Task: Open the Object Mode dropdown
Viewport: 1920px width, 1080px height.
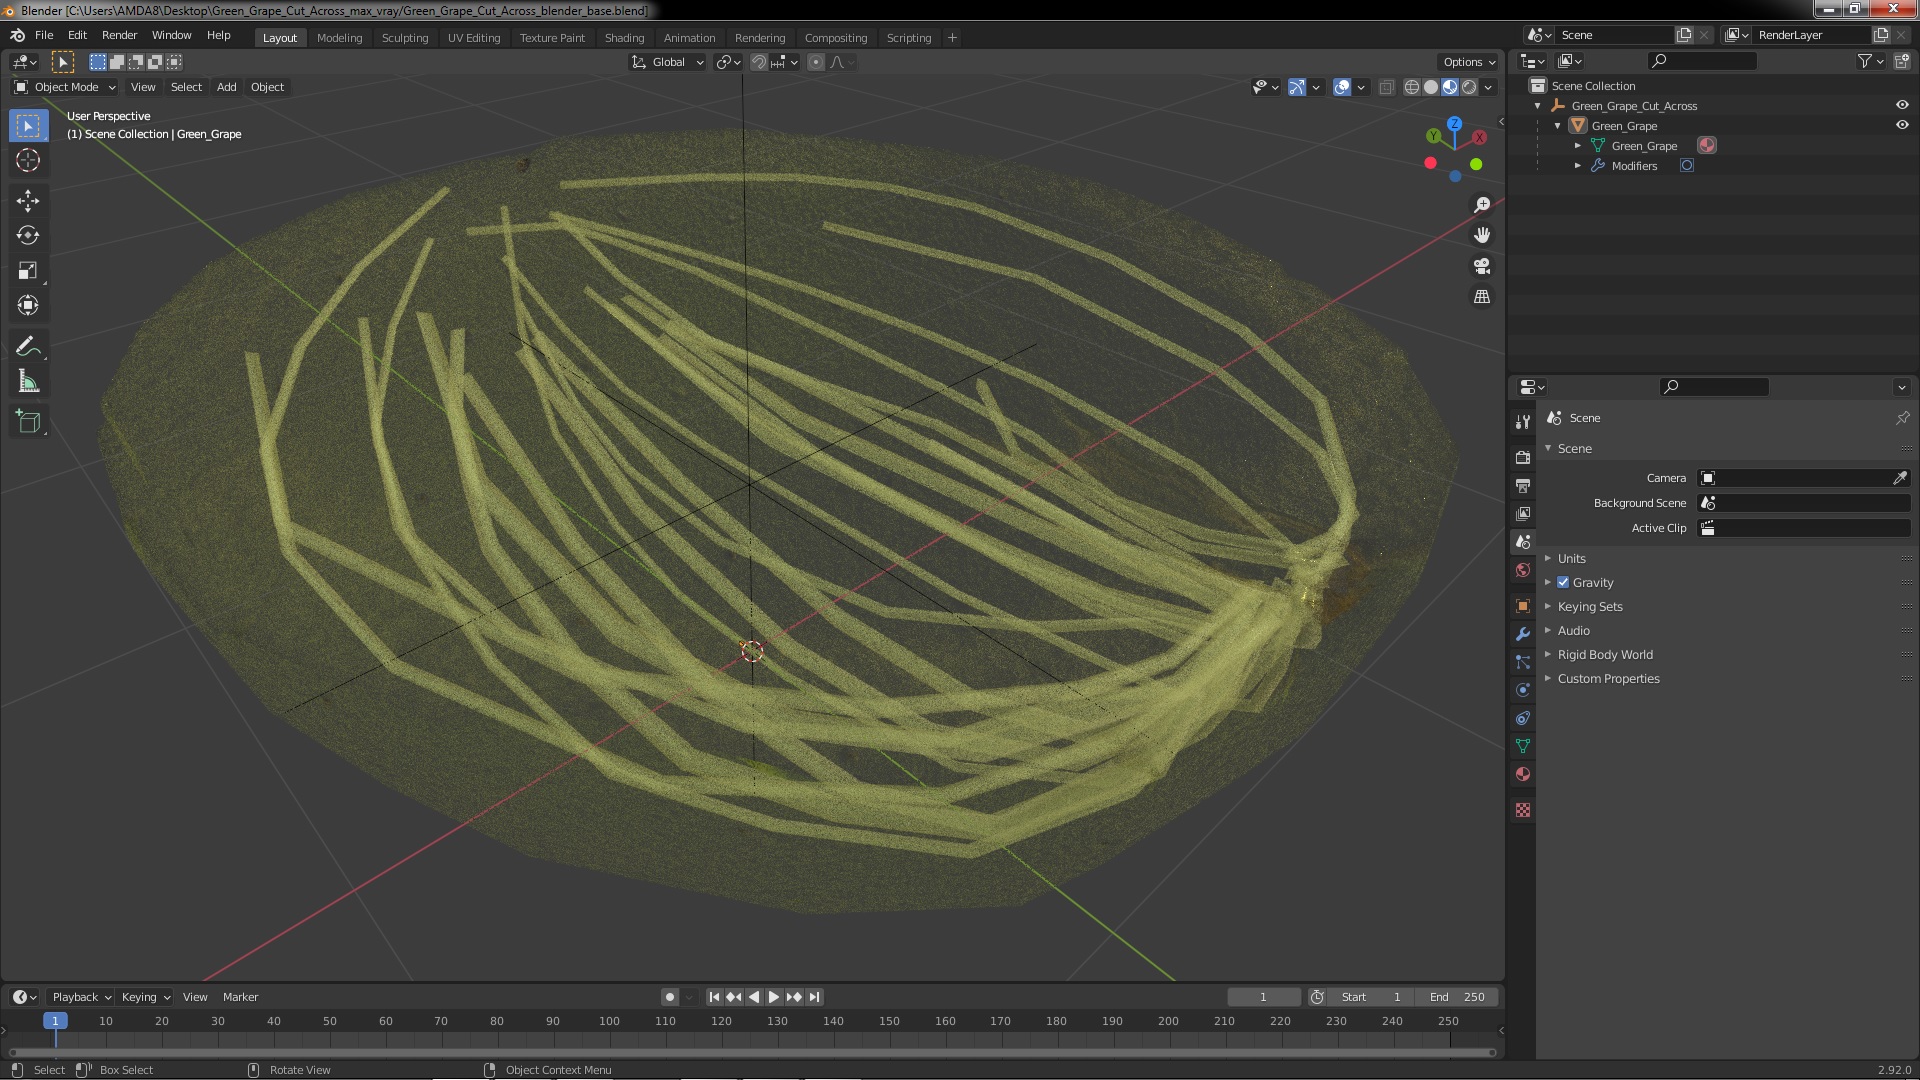Action: point(65,87)
